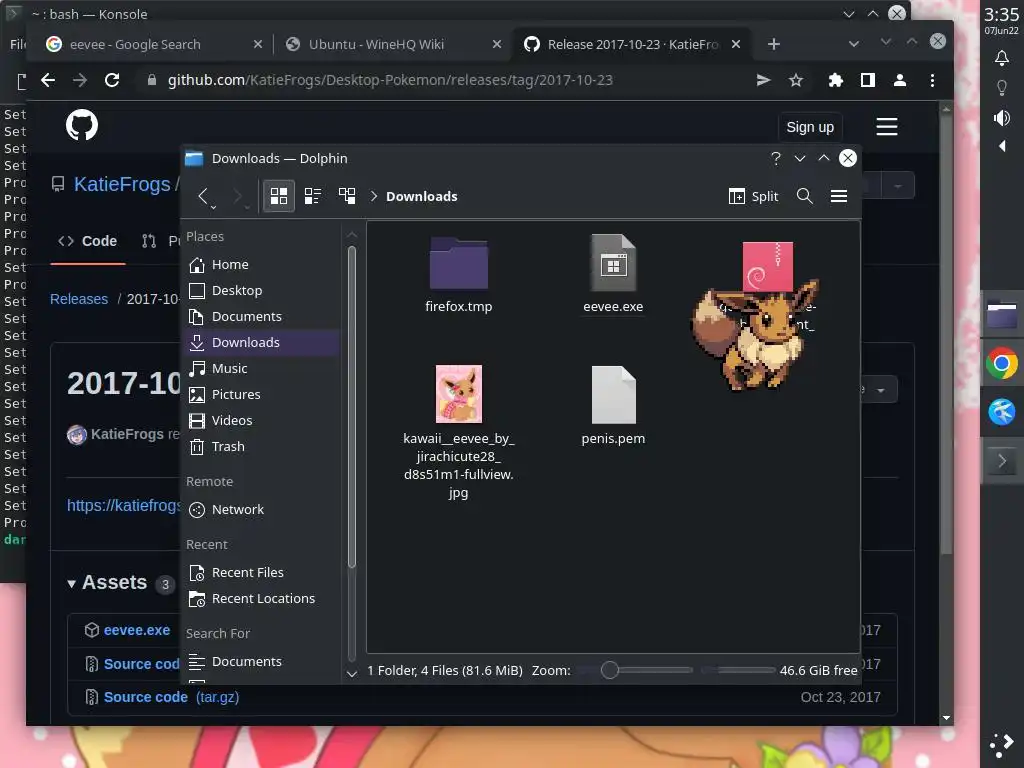
Task: Download Source code tar.gz link
Action: click(171, 697)
